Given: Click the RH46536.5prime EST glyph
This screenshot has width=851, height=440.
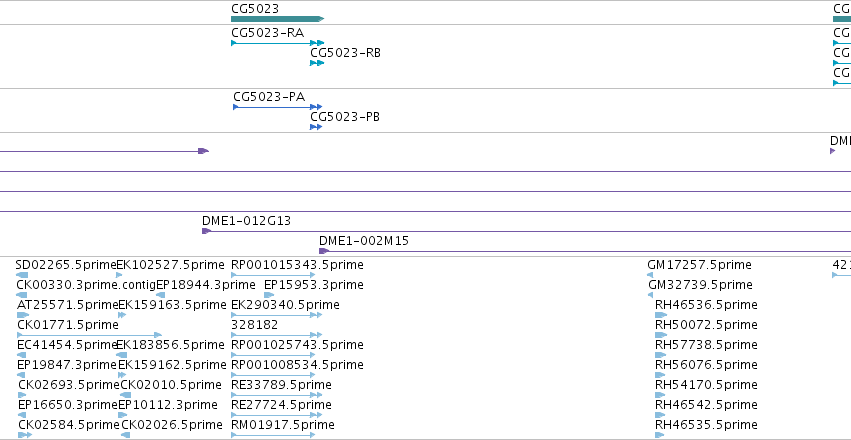Looking at the screenshot, I should tap(661, 315).
